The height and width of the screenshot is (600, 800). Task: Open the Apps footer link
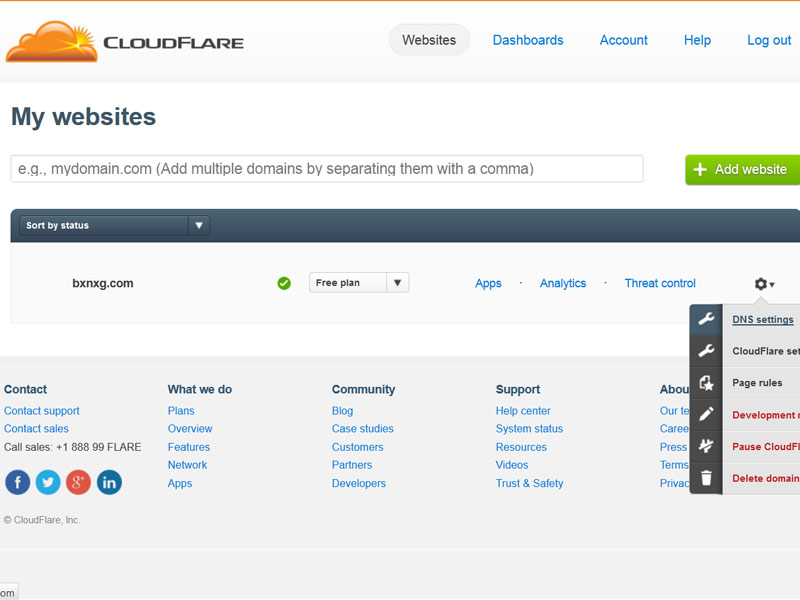tap(180, 483)
